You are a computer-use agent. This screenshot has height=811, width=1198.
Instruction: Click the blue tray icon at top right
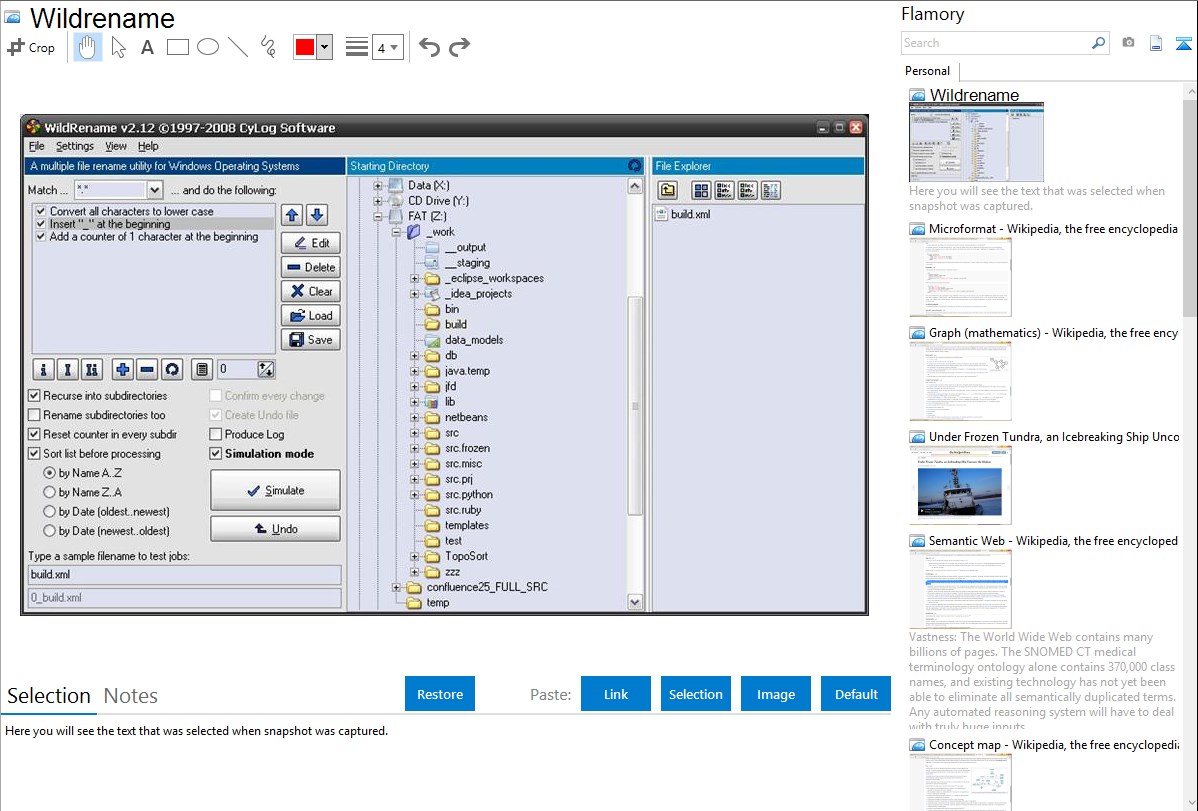pos(1183,43)
